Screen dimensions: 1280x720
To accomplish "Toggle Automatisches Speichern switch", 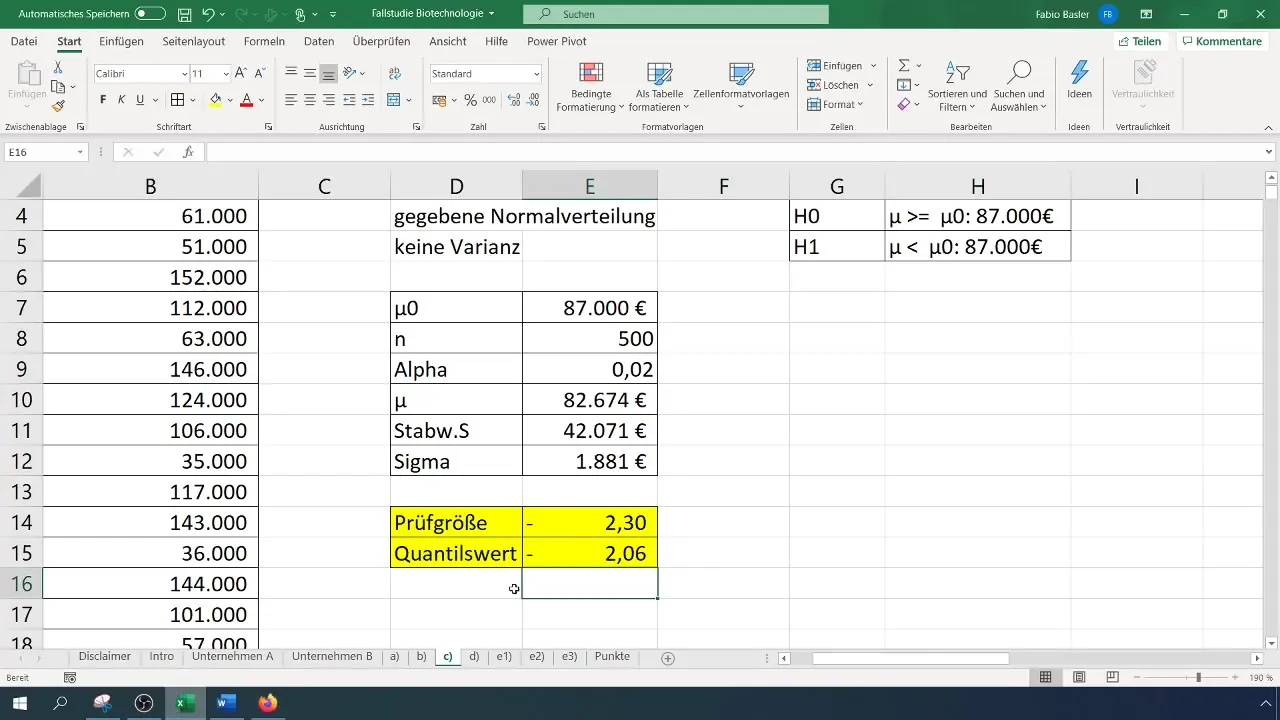I will point(150,14).
